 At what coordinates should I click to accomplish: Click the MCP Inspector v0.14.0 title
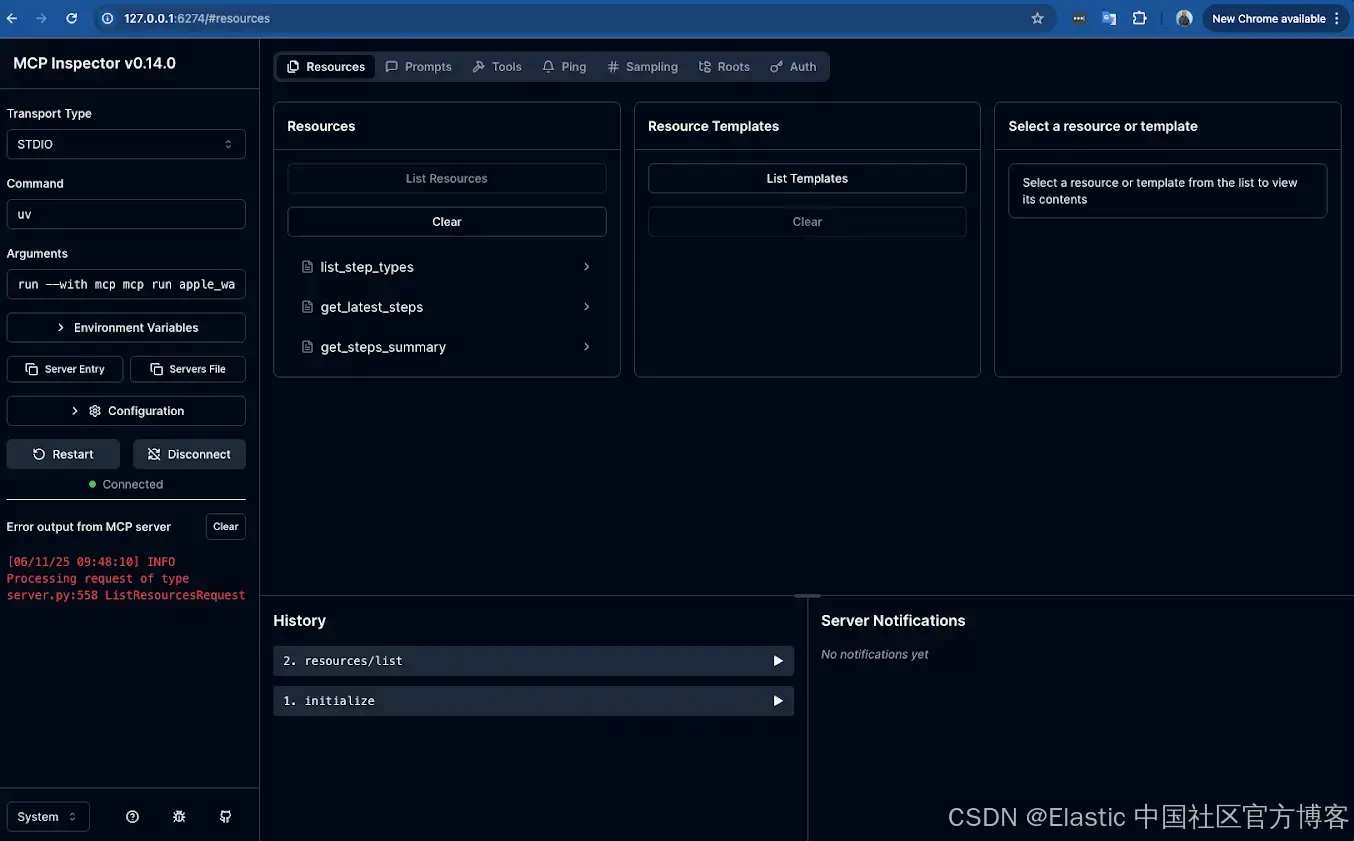coord(94,63)
